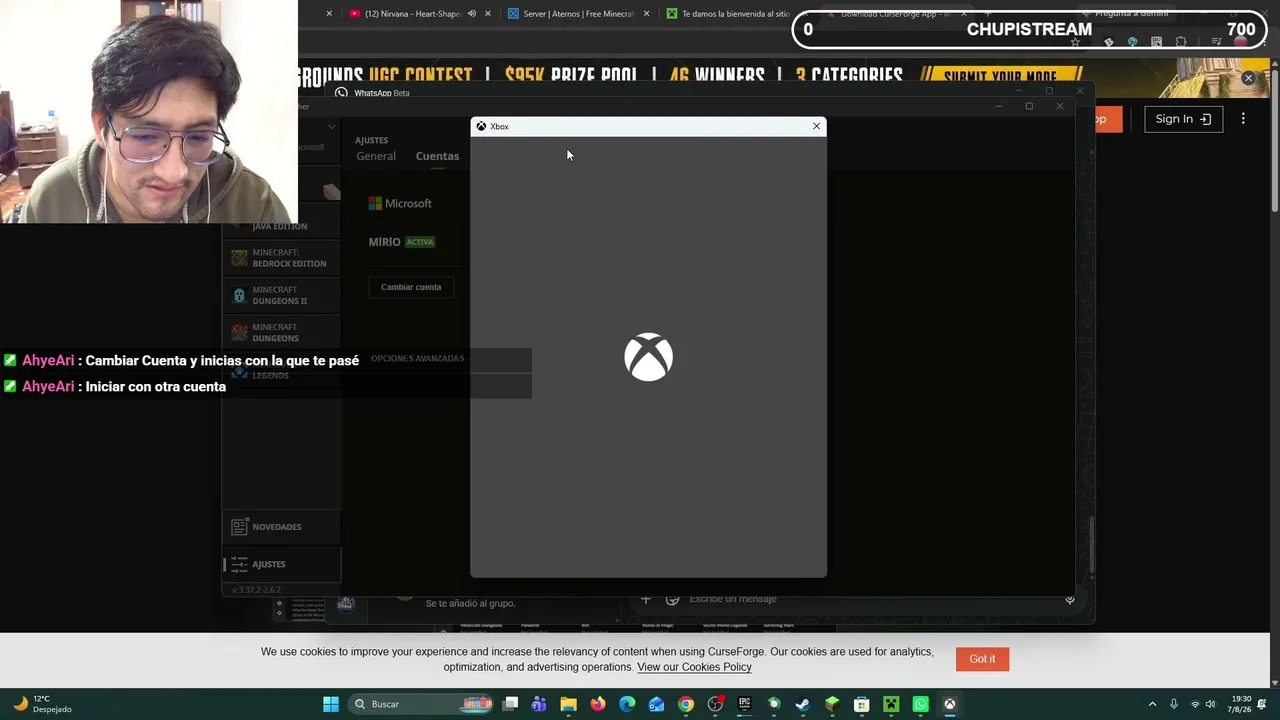Open Outlook from the taskbar

pyautogui.click(x=656, y=704)
